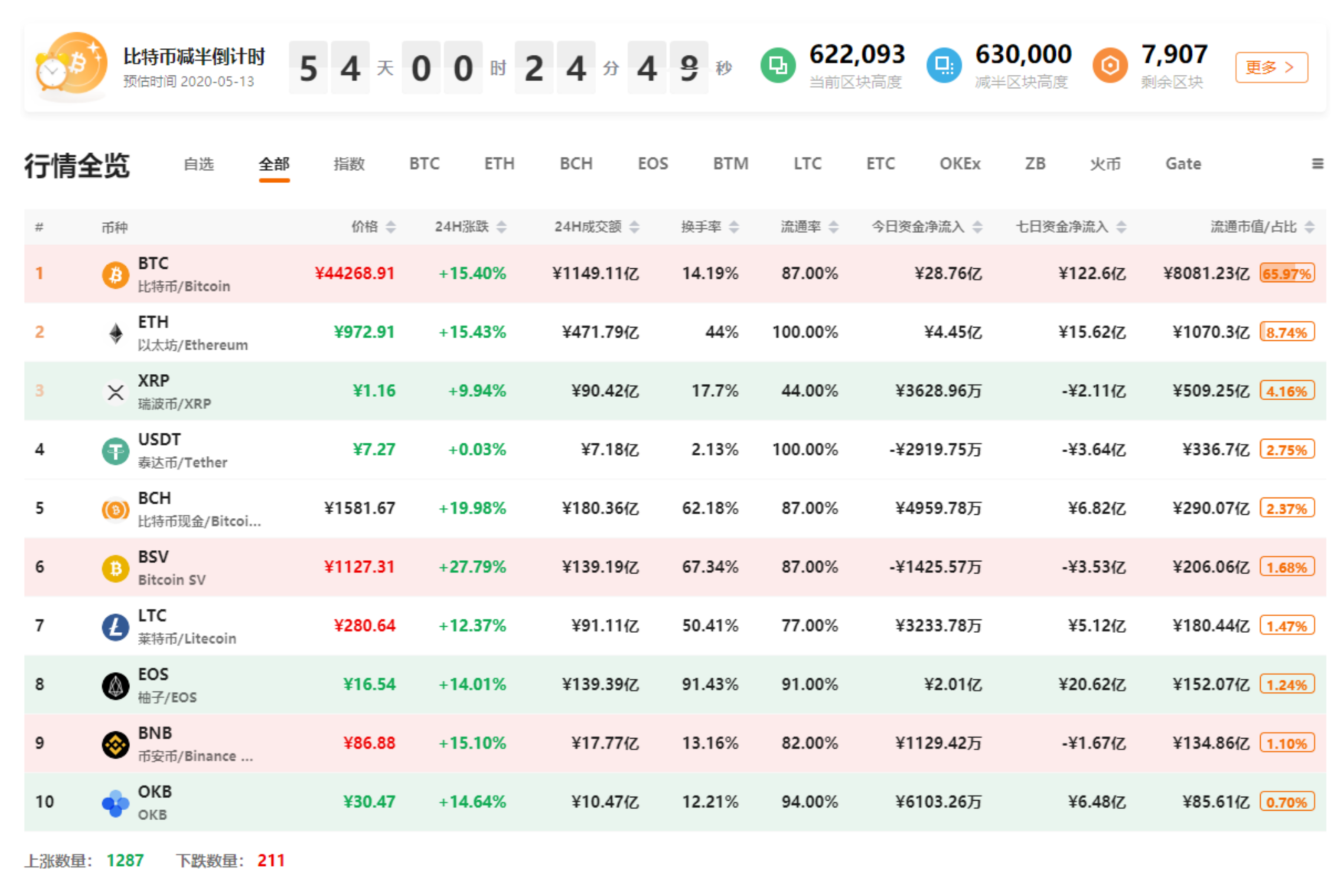Click the orange remaining blocks icon
Viewport: 1341px width, 877px height.
pos(1110,66)
